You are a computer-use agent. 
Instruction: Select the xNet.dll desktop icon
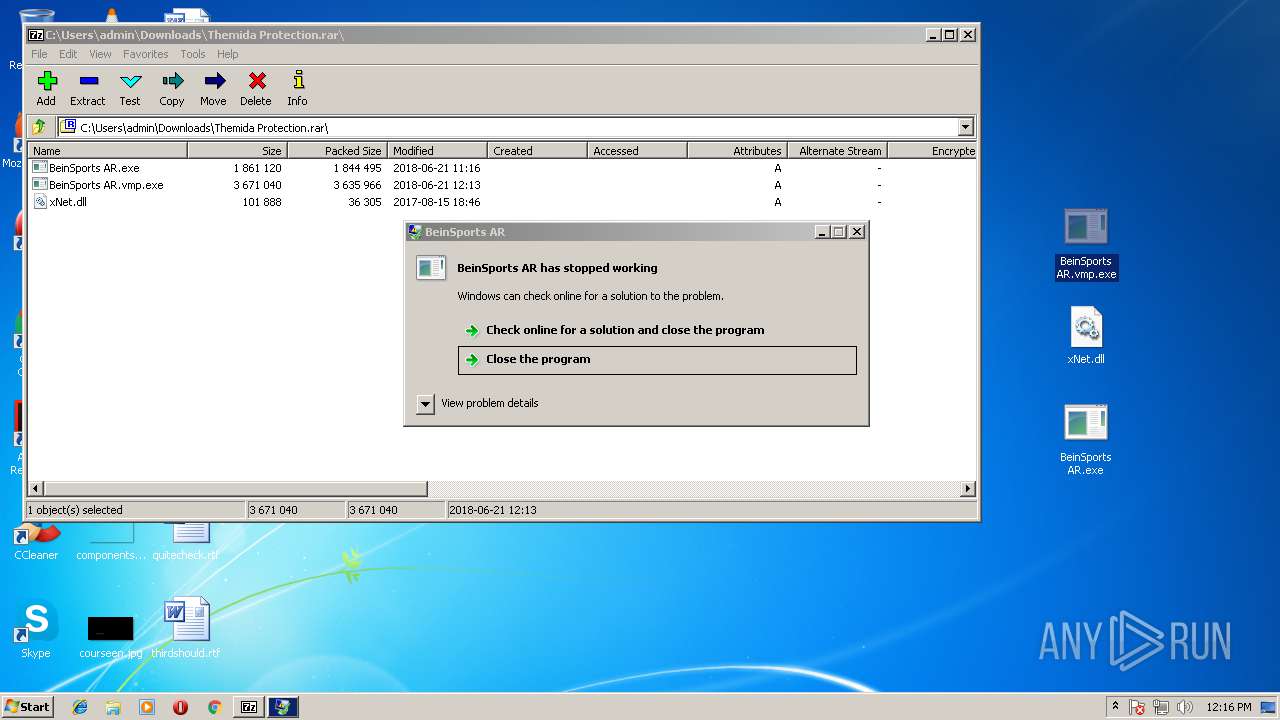[1086, 336]
